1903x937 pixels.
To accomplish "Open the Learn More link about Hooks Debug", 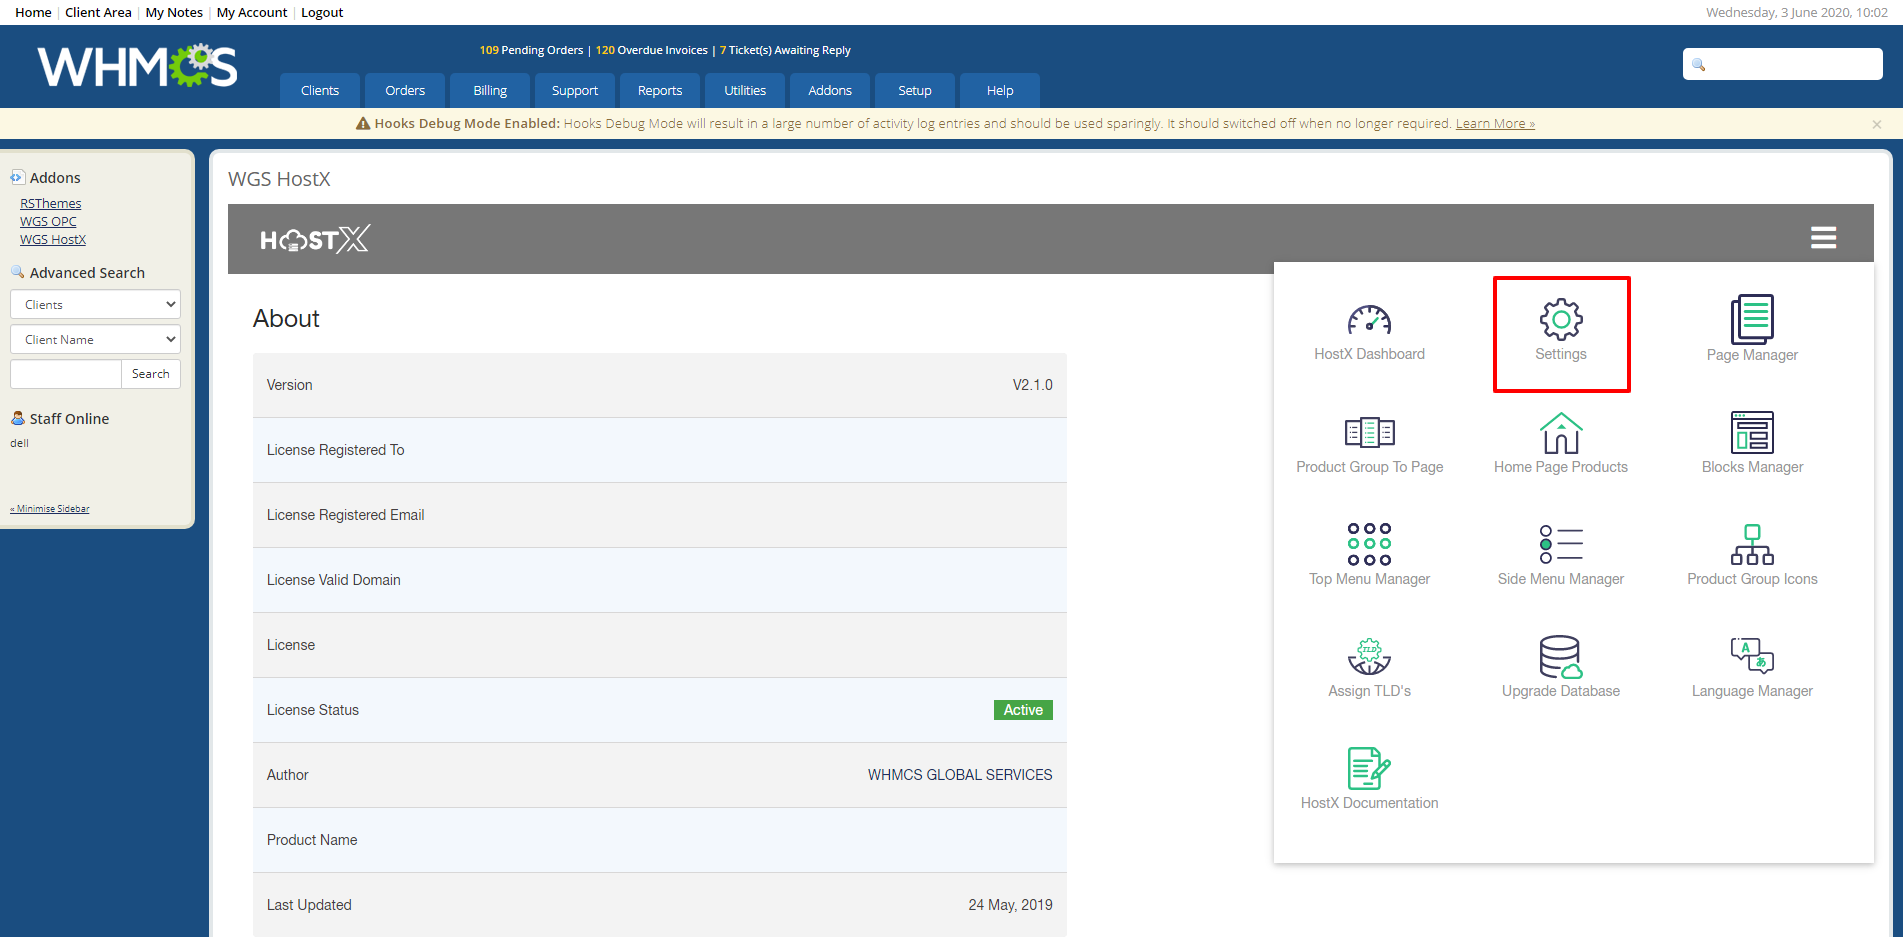I will [x=1494, y=123].
